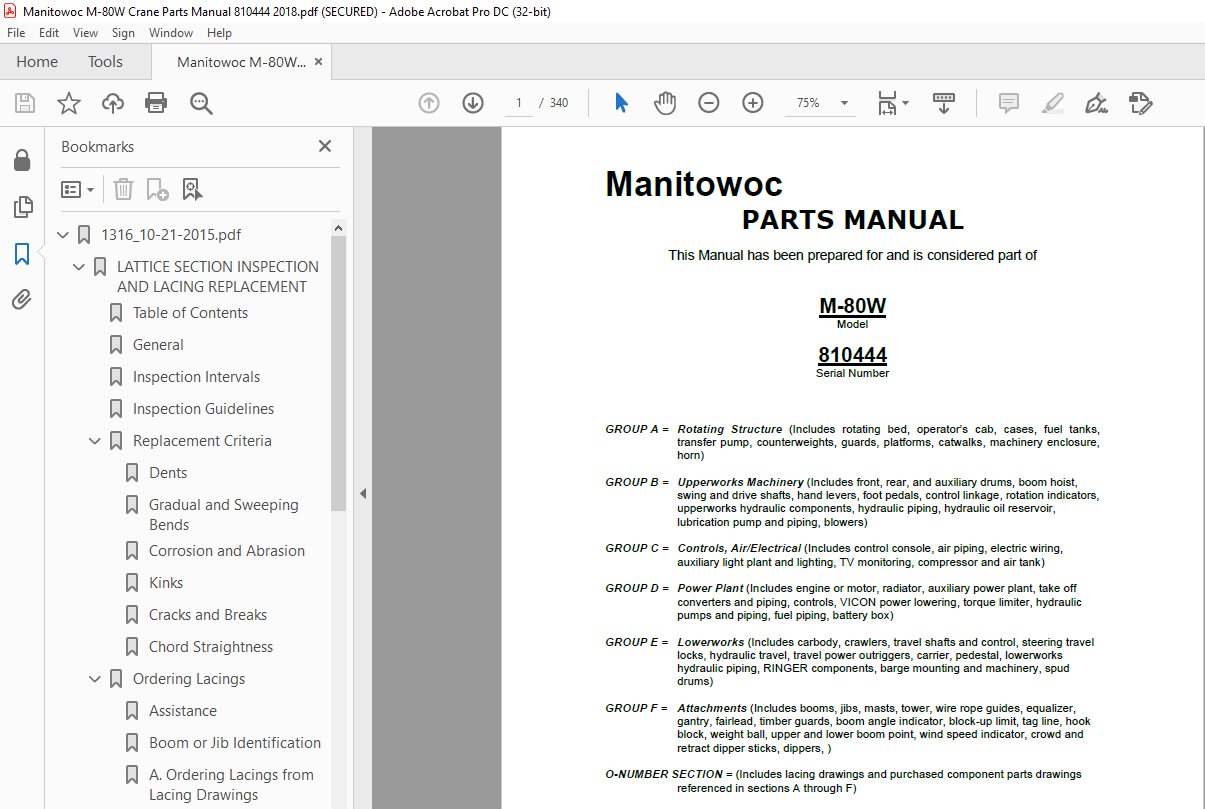1205x809 pixels.
Task: Go to next page arrow
Action: pyautogui.click(x=473, y=103)
